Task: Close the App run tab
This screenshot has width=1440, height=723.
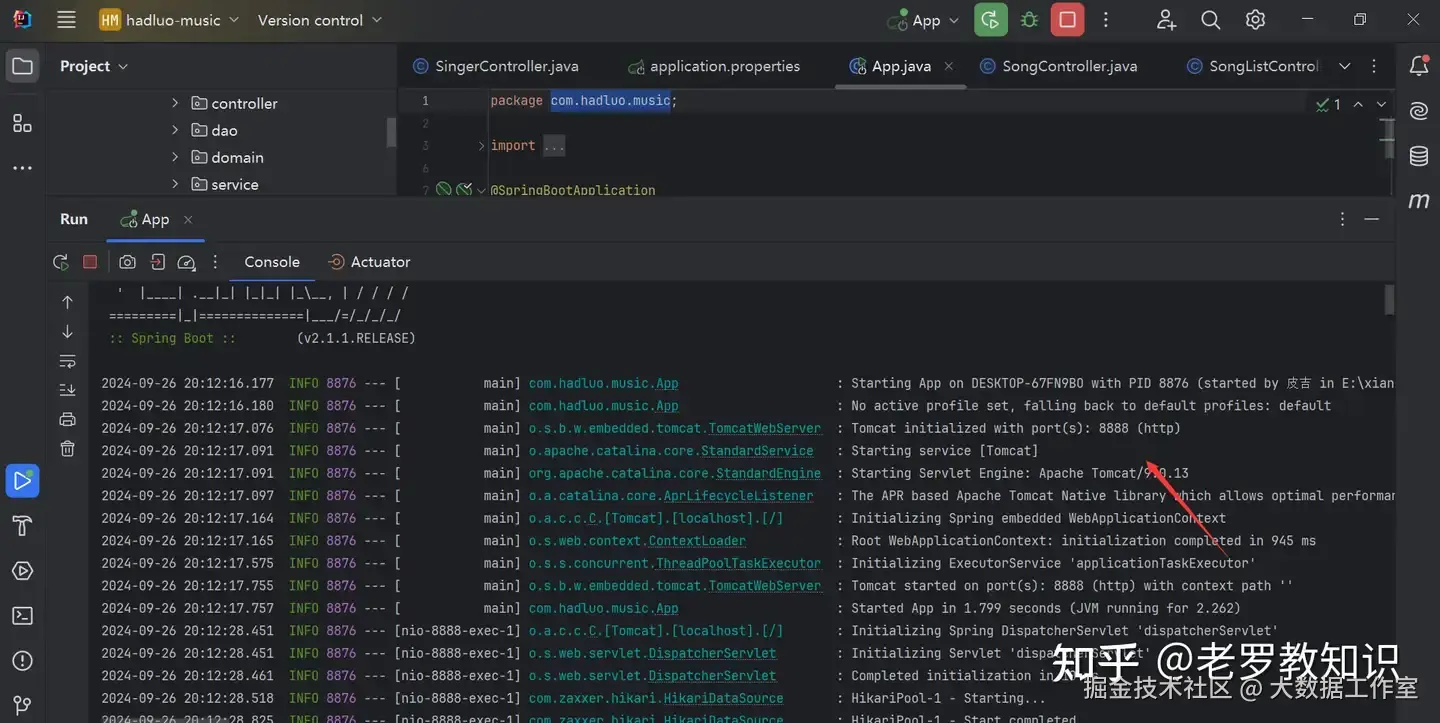Action: pyautogui.click(x=188, y=219)
